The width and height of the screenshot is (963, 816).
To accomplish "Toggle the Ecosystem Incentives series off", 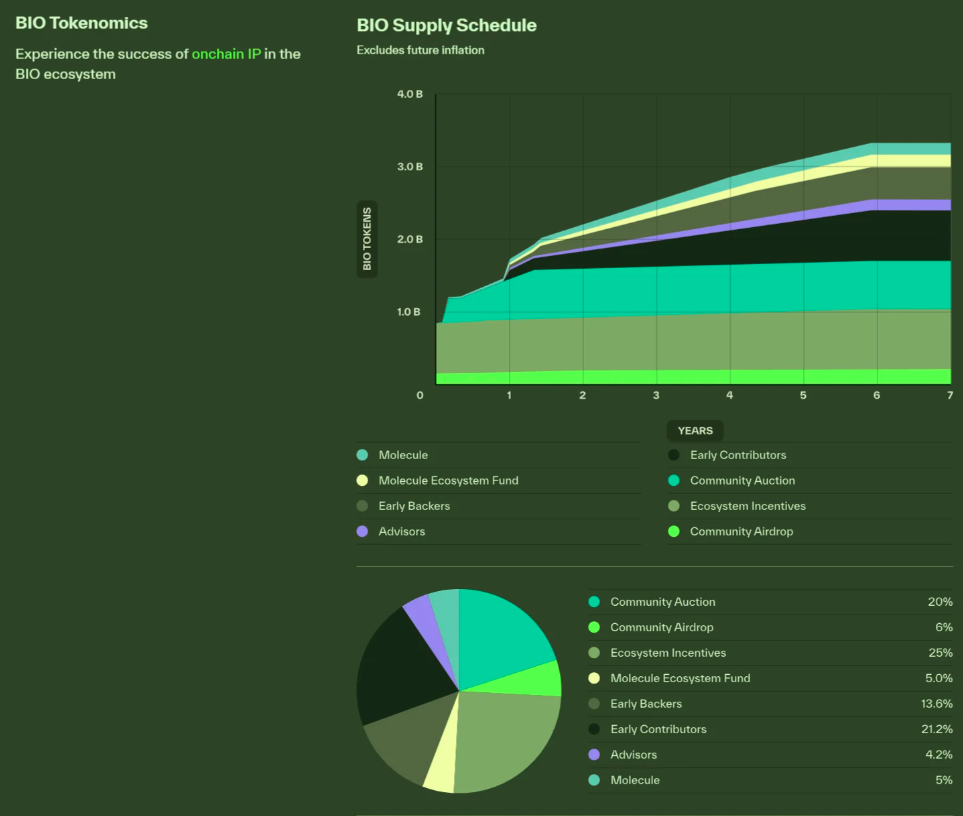I will [x=746, y=506].
